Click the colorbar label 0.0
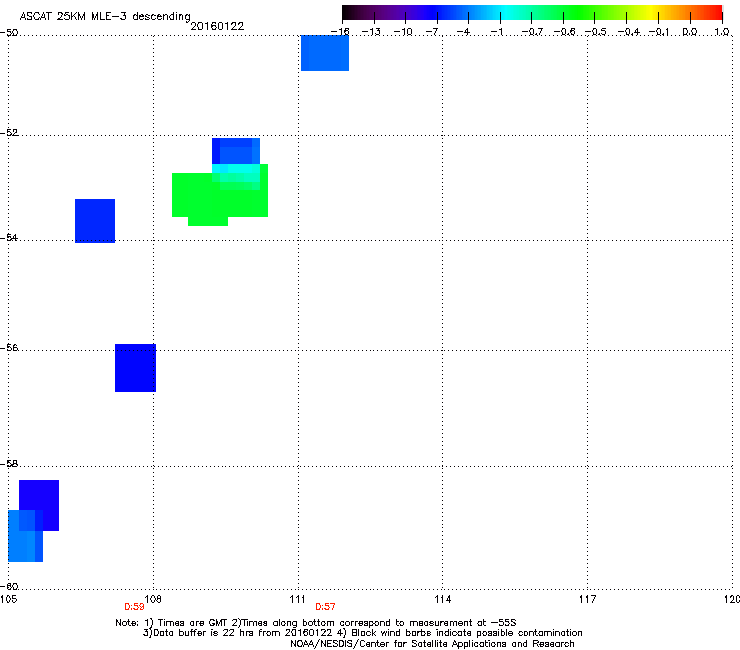 (690, 32)
